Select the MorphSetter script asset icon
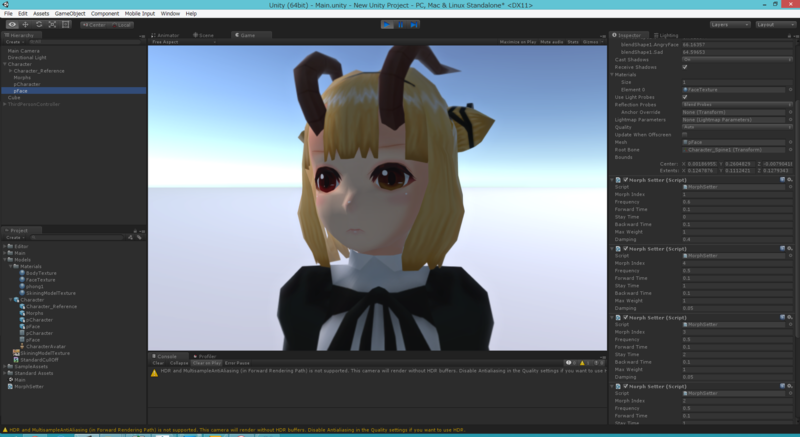 click(10, 387)
